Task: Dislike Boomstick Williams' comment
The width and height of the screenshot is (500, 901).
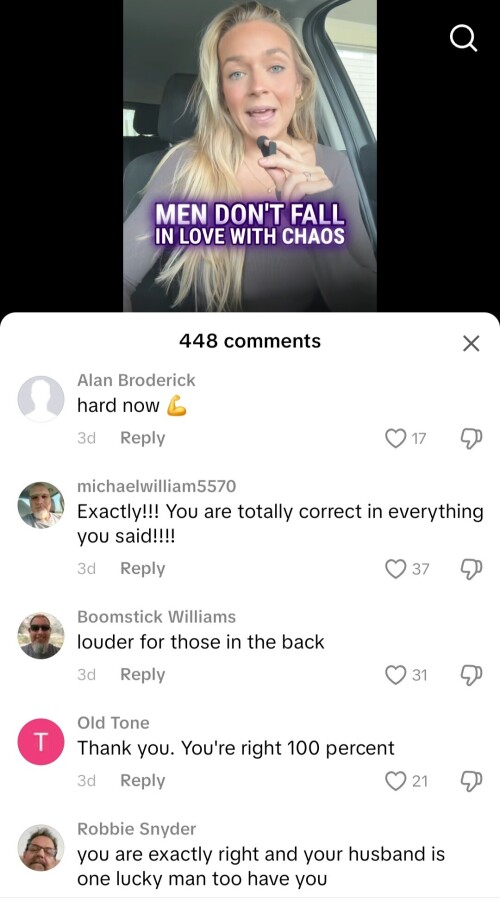Action: 471,675
